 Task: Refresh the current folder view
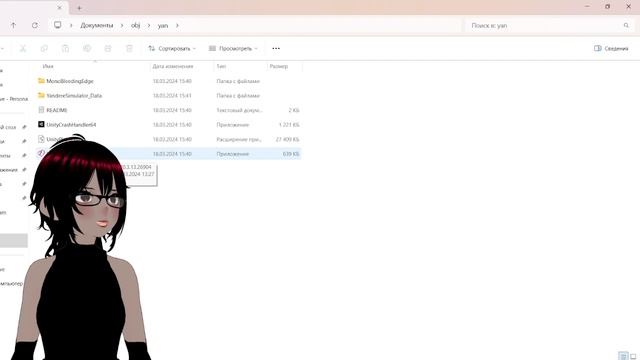click(35, 25)
